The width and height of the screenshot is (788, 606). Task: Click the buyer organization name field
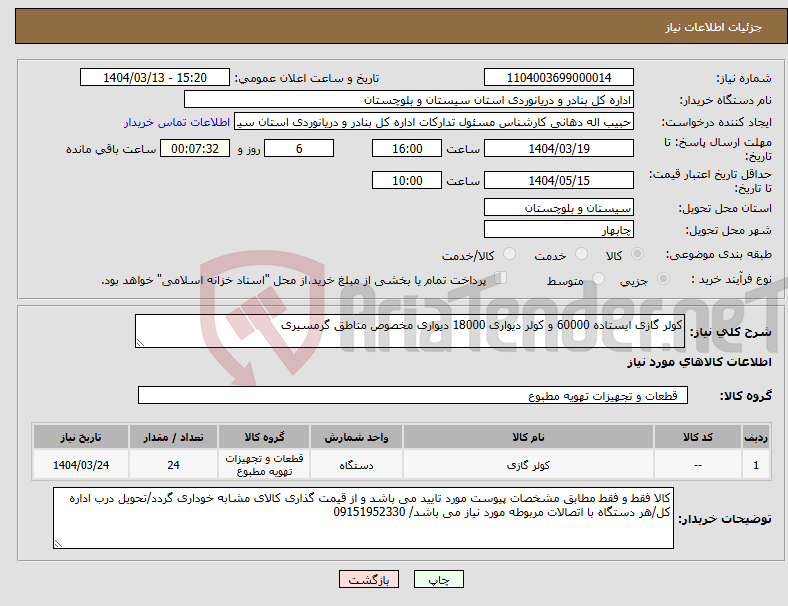pos(409,99)
